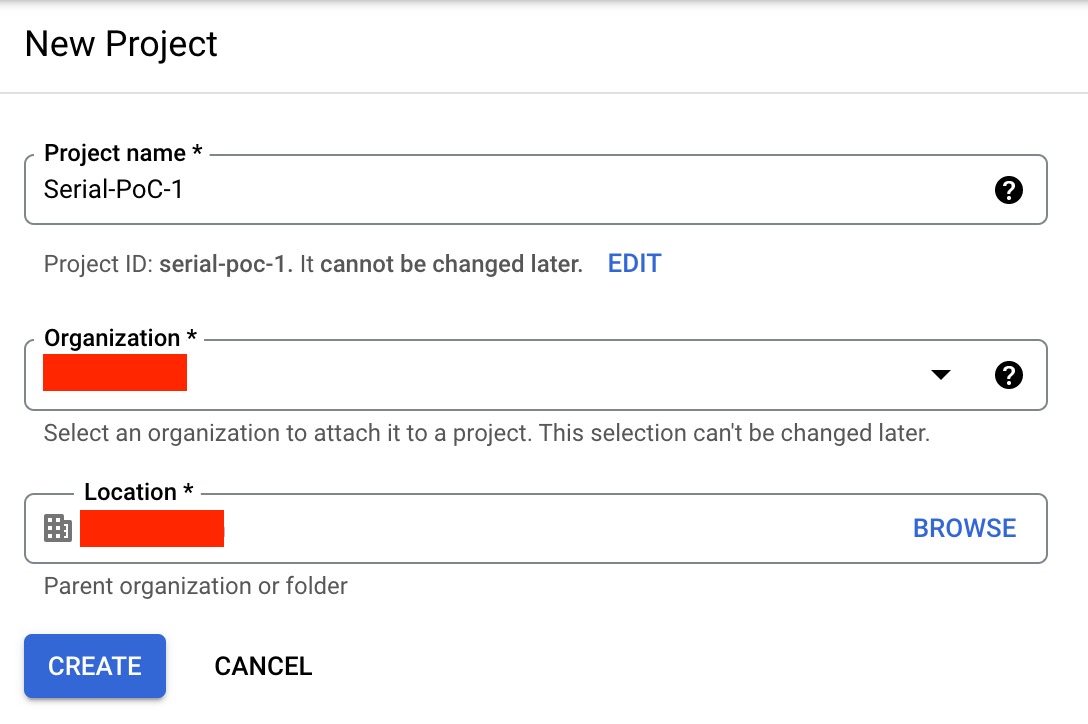Expand the Organization dropdown arrow
1088x724 pixels.
click(940, 375)
